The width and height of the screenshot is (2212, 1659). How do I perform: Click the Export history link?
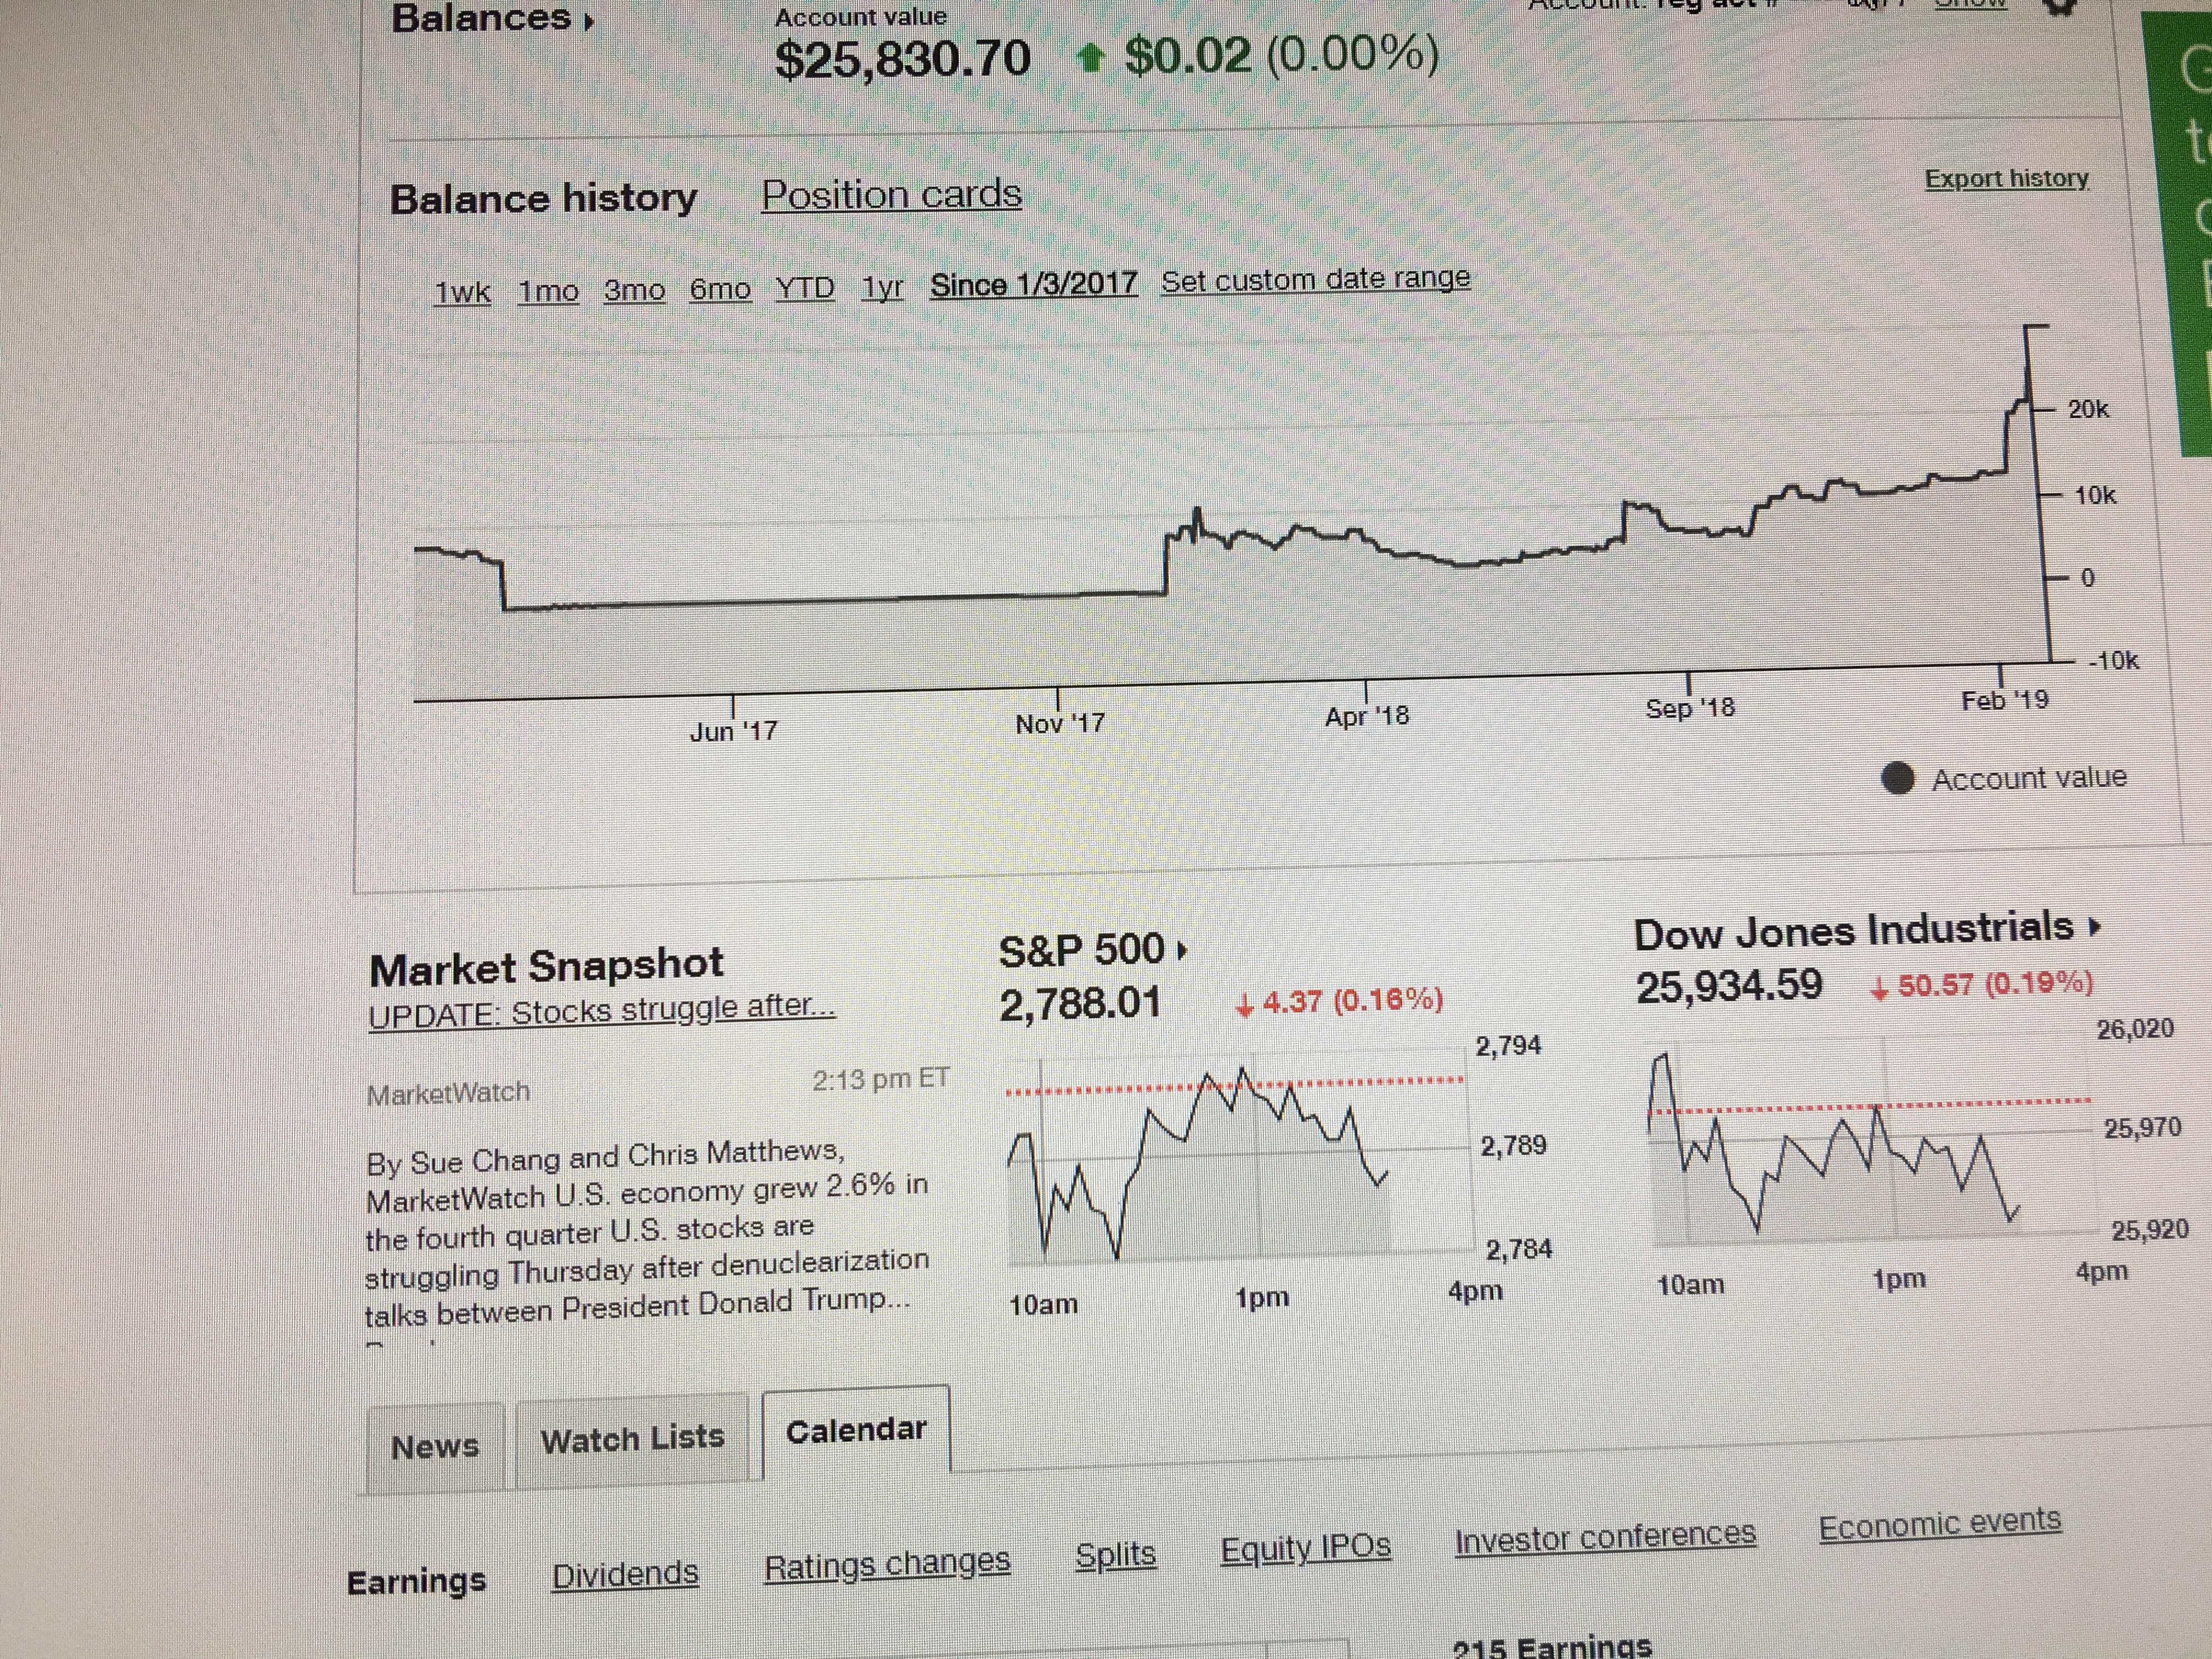pos(2006,178)
